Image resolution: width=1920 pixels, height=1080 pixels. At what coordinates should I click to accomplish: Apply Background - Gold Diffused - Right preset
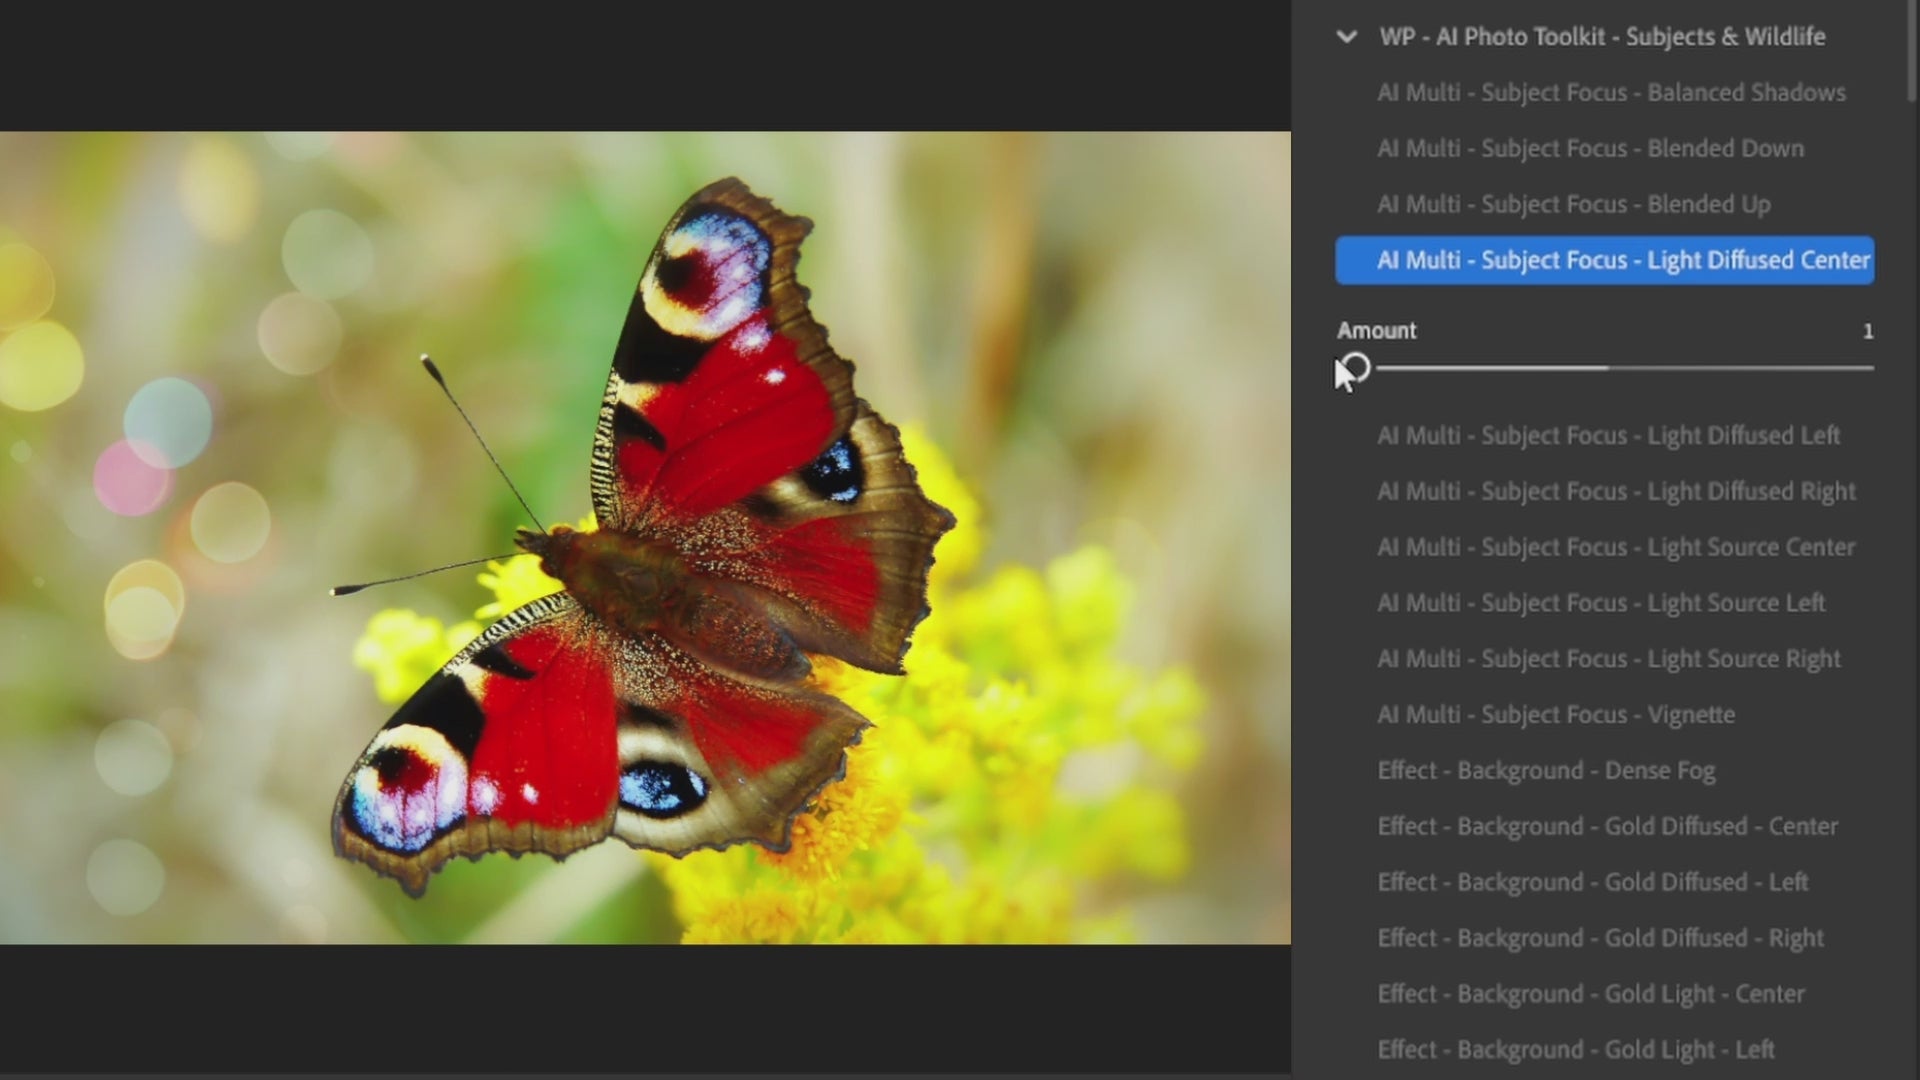click(x=1600, y=939)
